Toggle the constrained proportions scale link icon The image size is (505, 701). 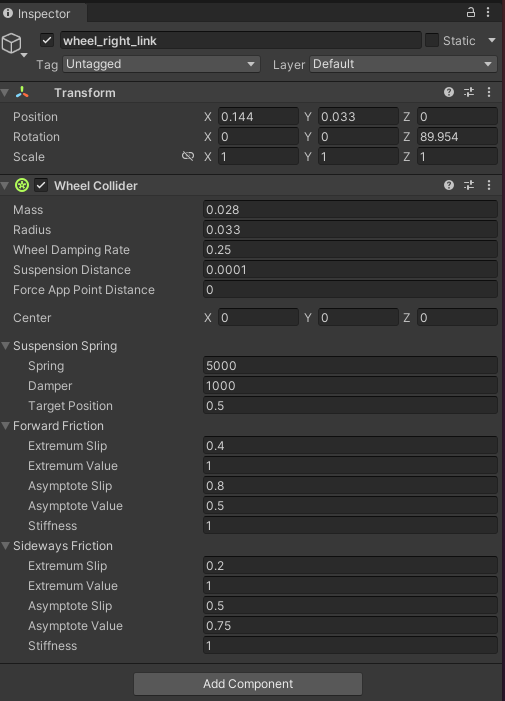[x=188, y=156]
